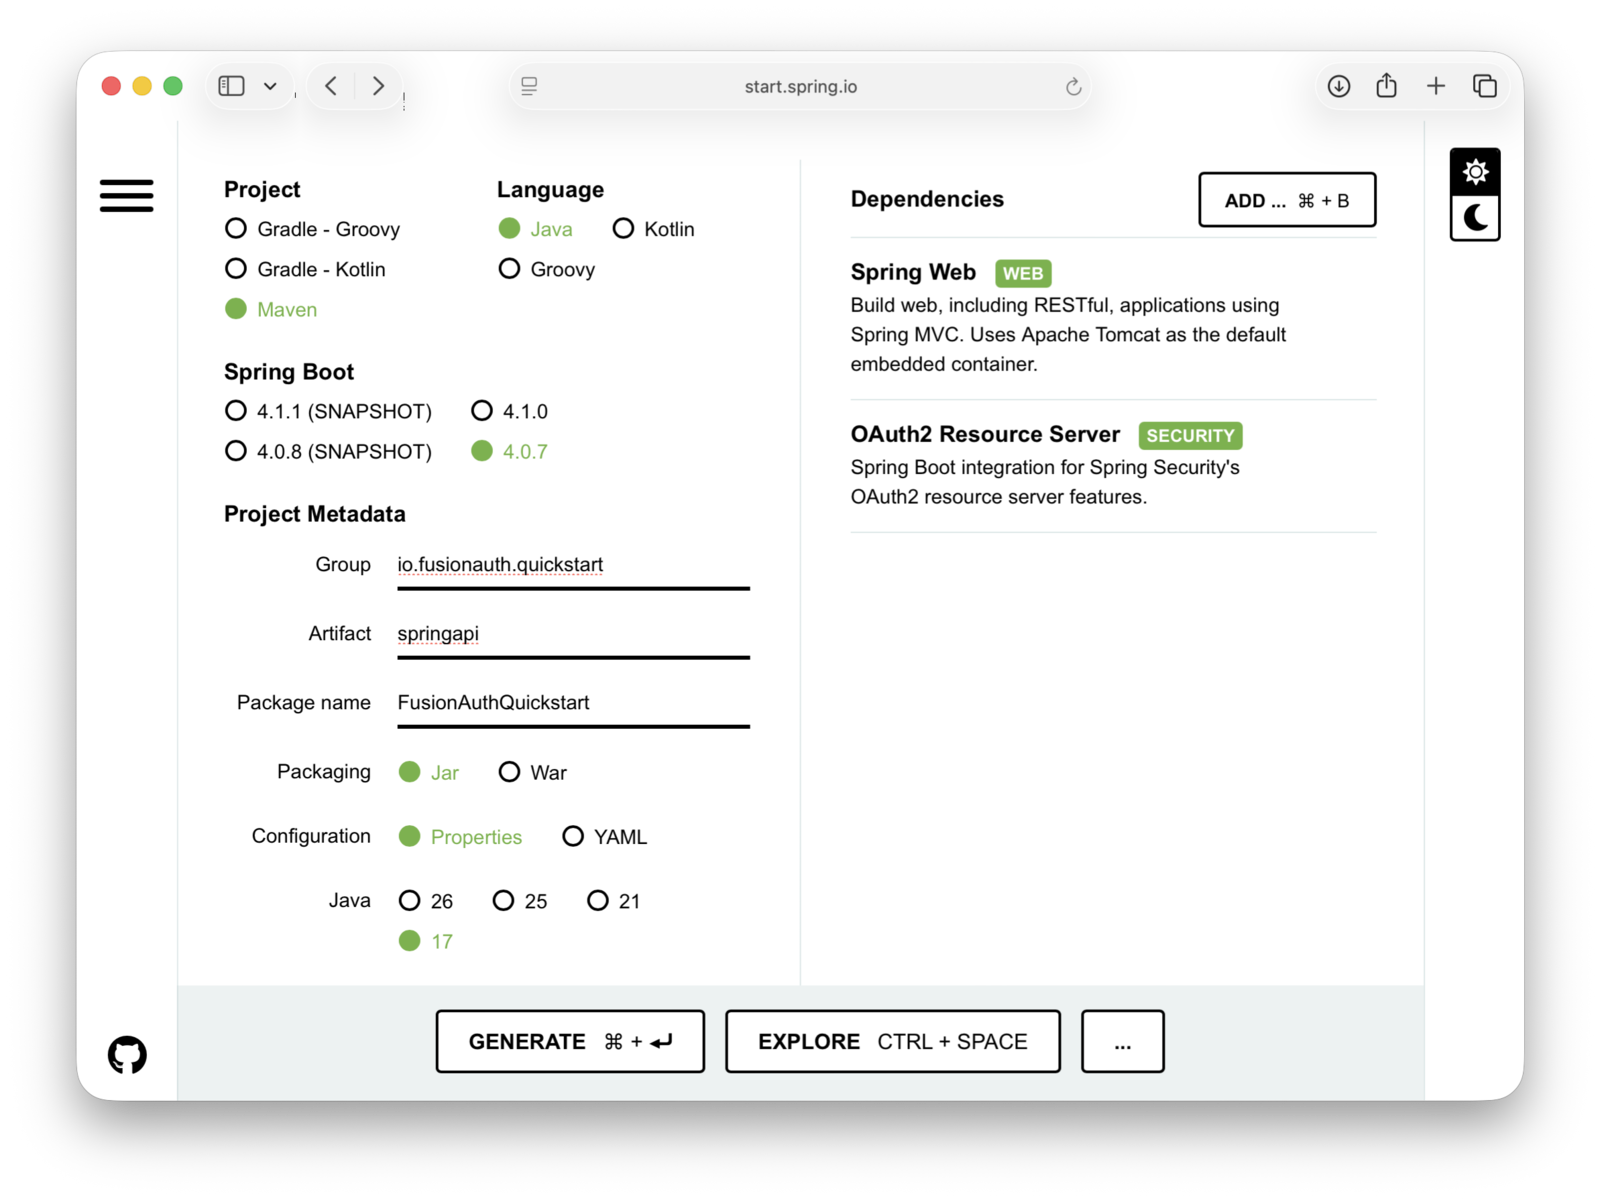This screenshot has height=1200, width=1600.
Task: Click the WEB category badge
Action: [x=1023, y=273]
